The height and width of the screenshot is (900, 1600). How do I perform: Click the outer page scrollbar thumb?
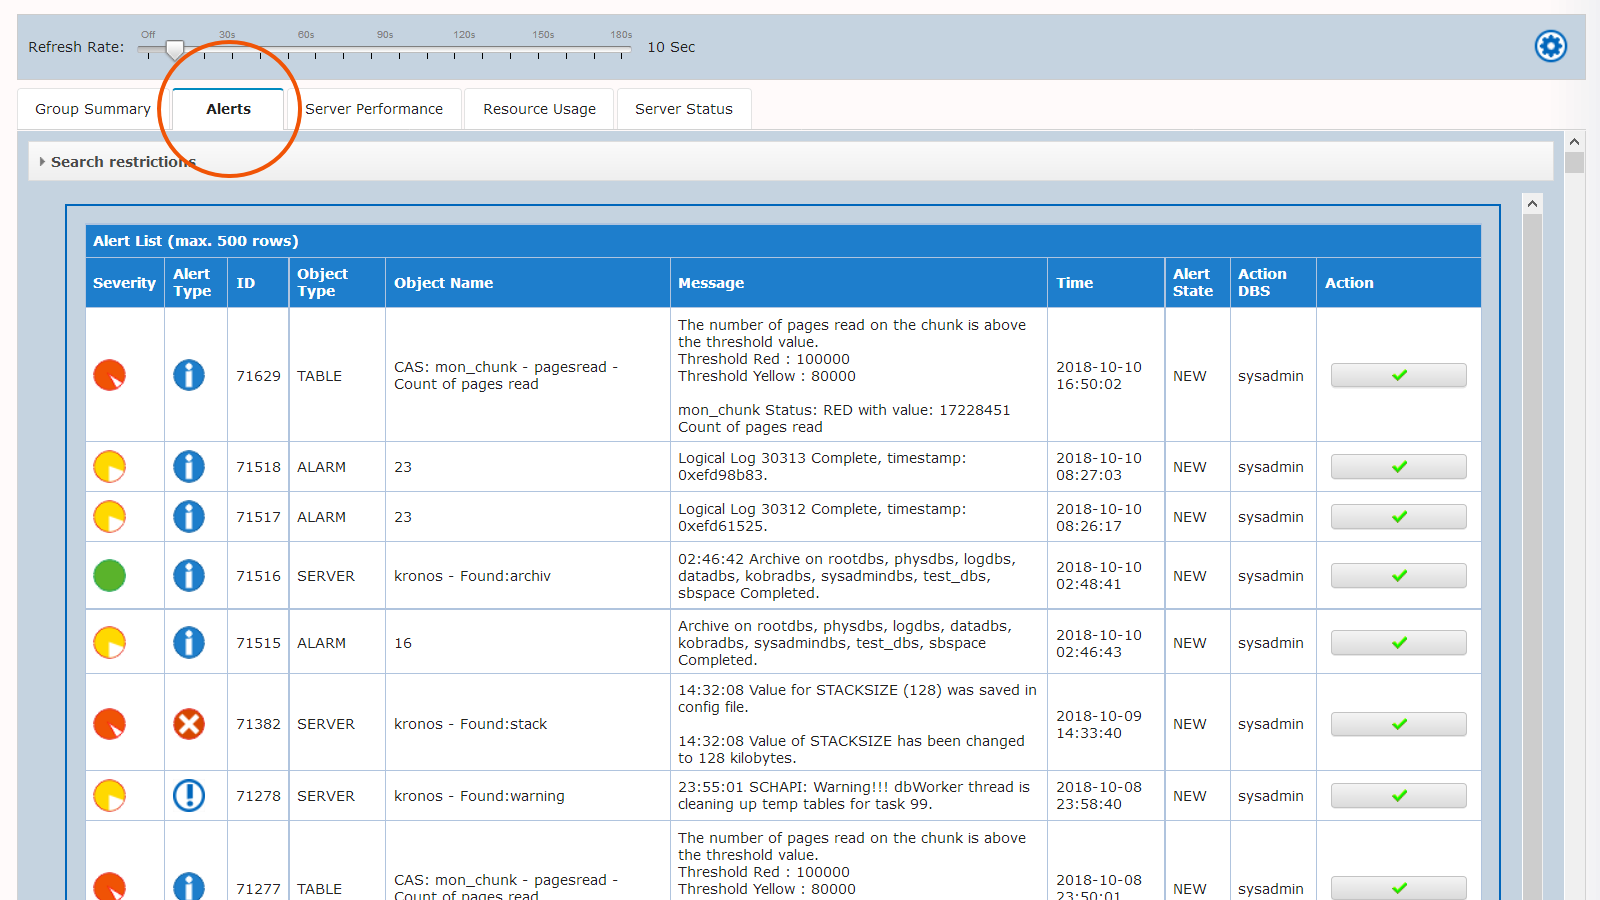click(x=1574, y=163)
